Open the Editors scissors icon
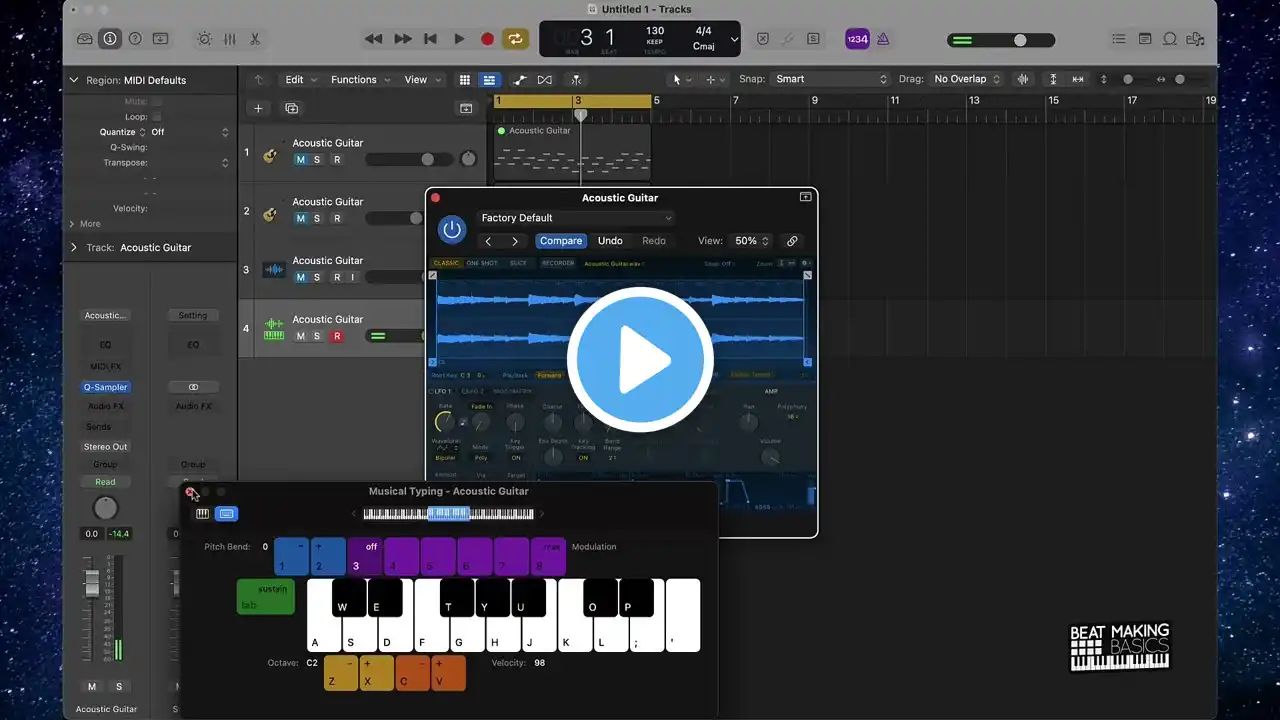 [x=255, y=39]
